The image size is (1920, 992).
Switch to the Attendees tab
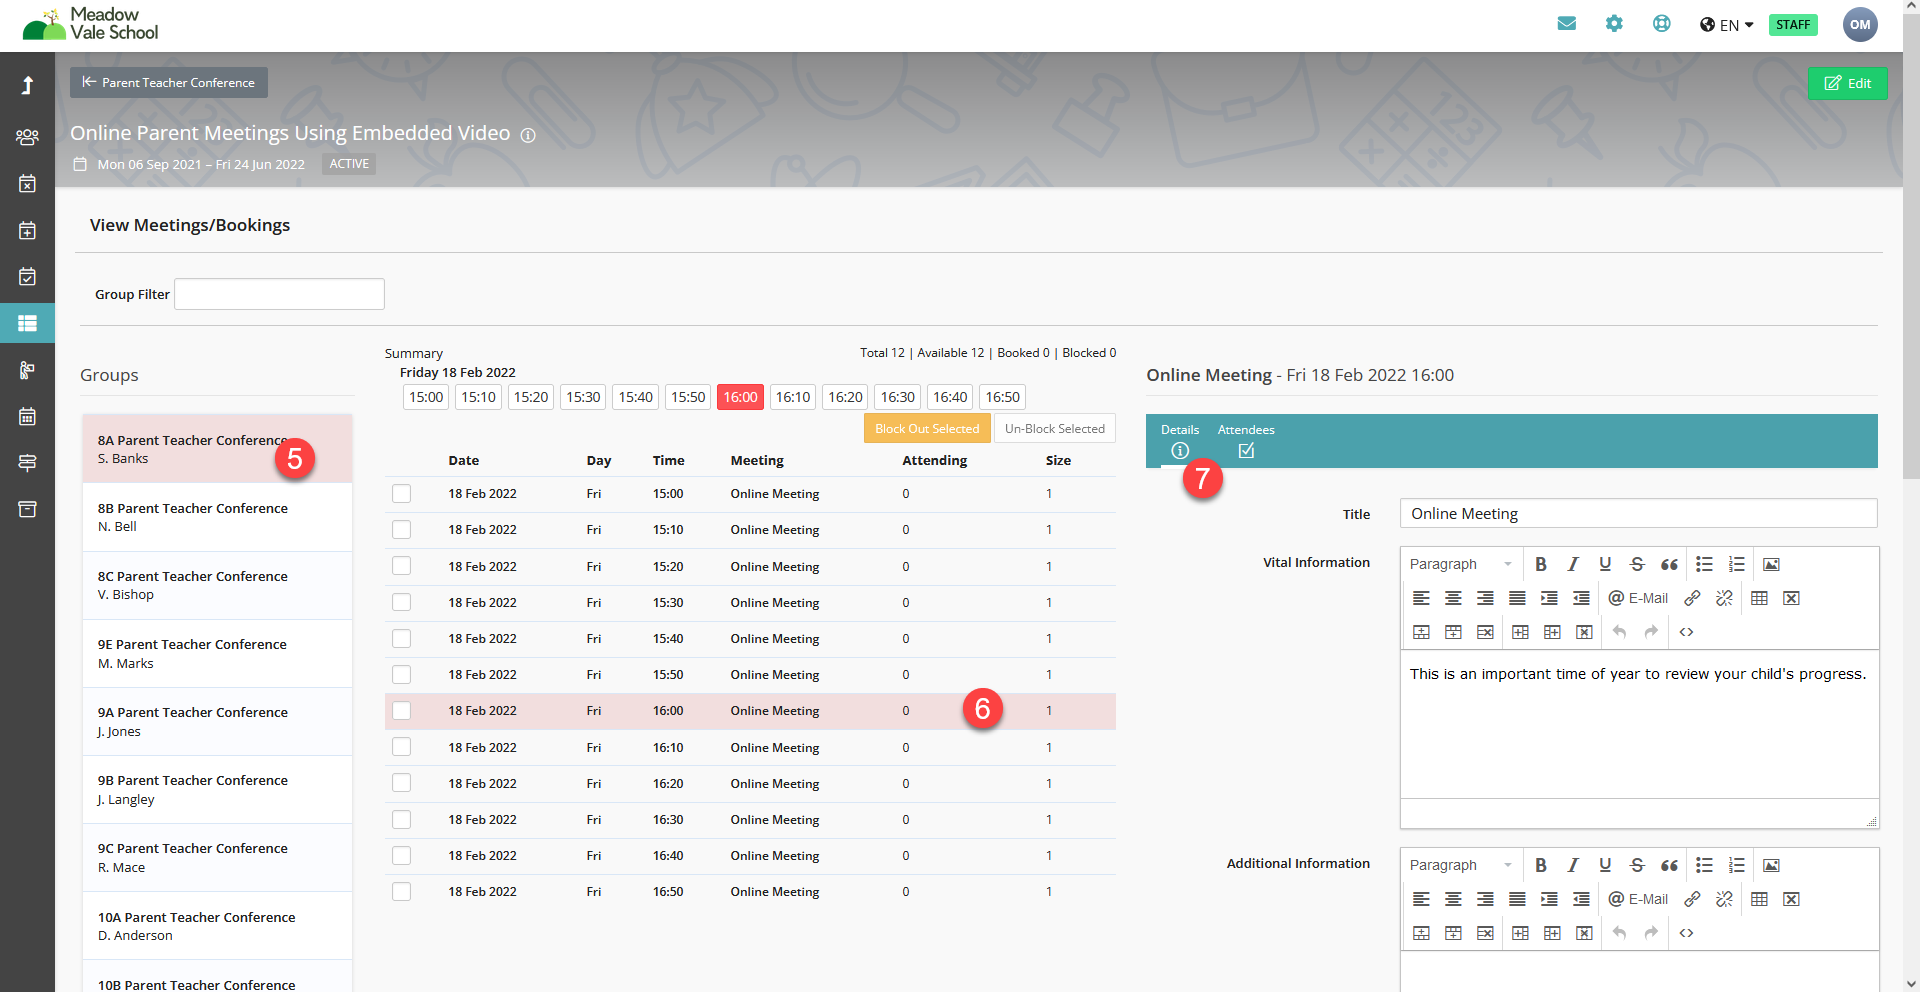(x=1246, y=440)
